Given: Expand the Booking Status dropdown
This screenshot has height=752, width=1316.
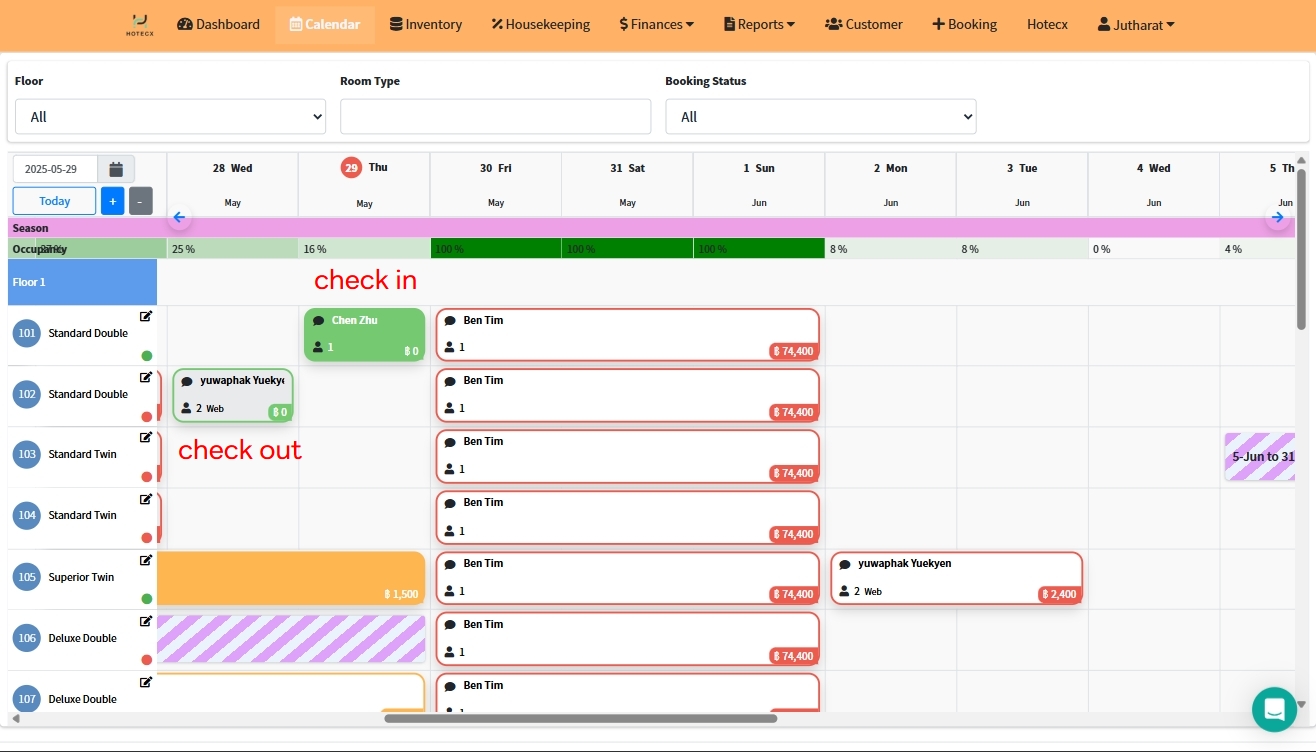Looking at the screenshot, I should 820,116.
